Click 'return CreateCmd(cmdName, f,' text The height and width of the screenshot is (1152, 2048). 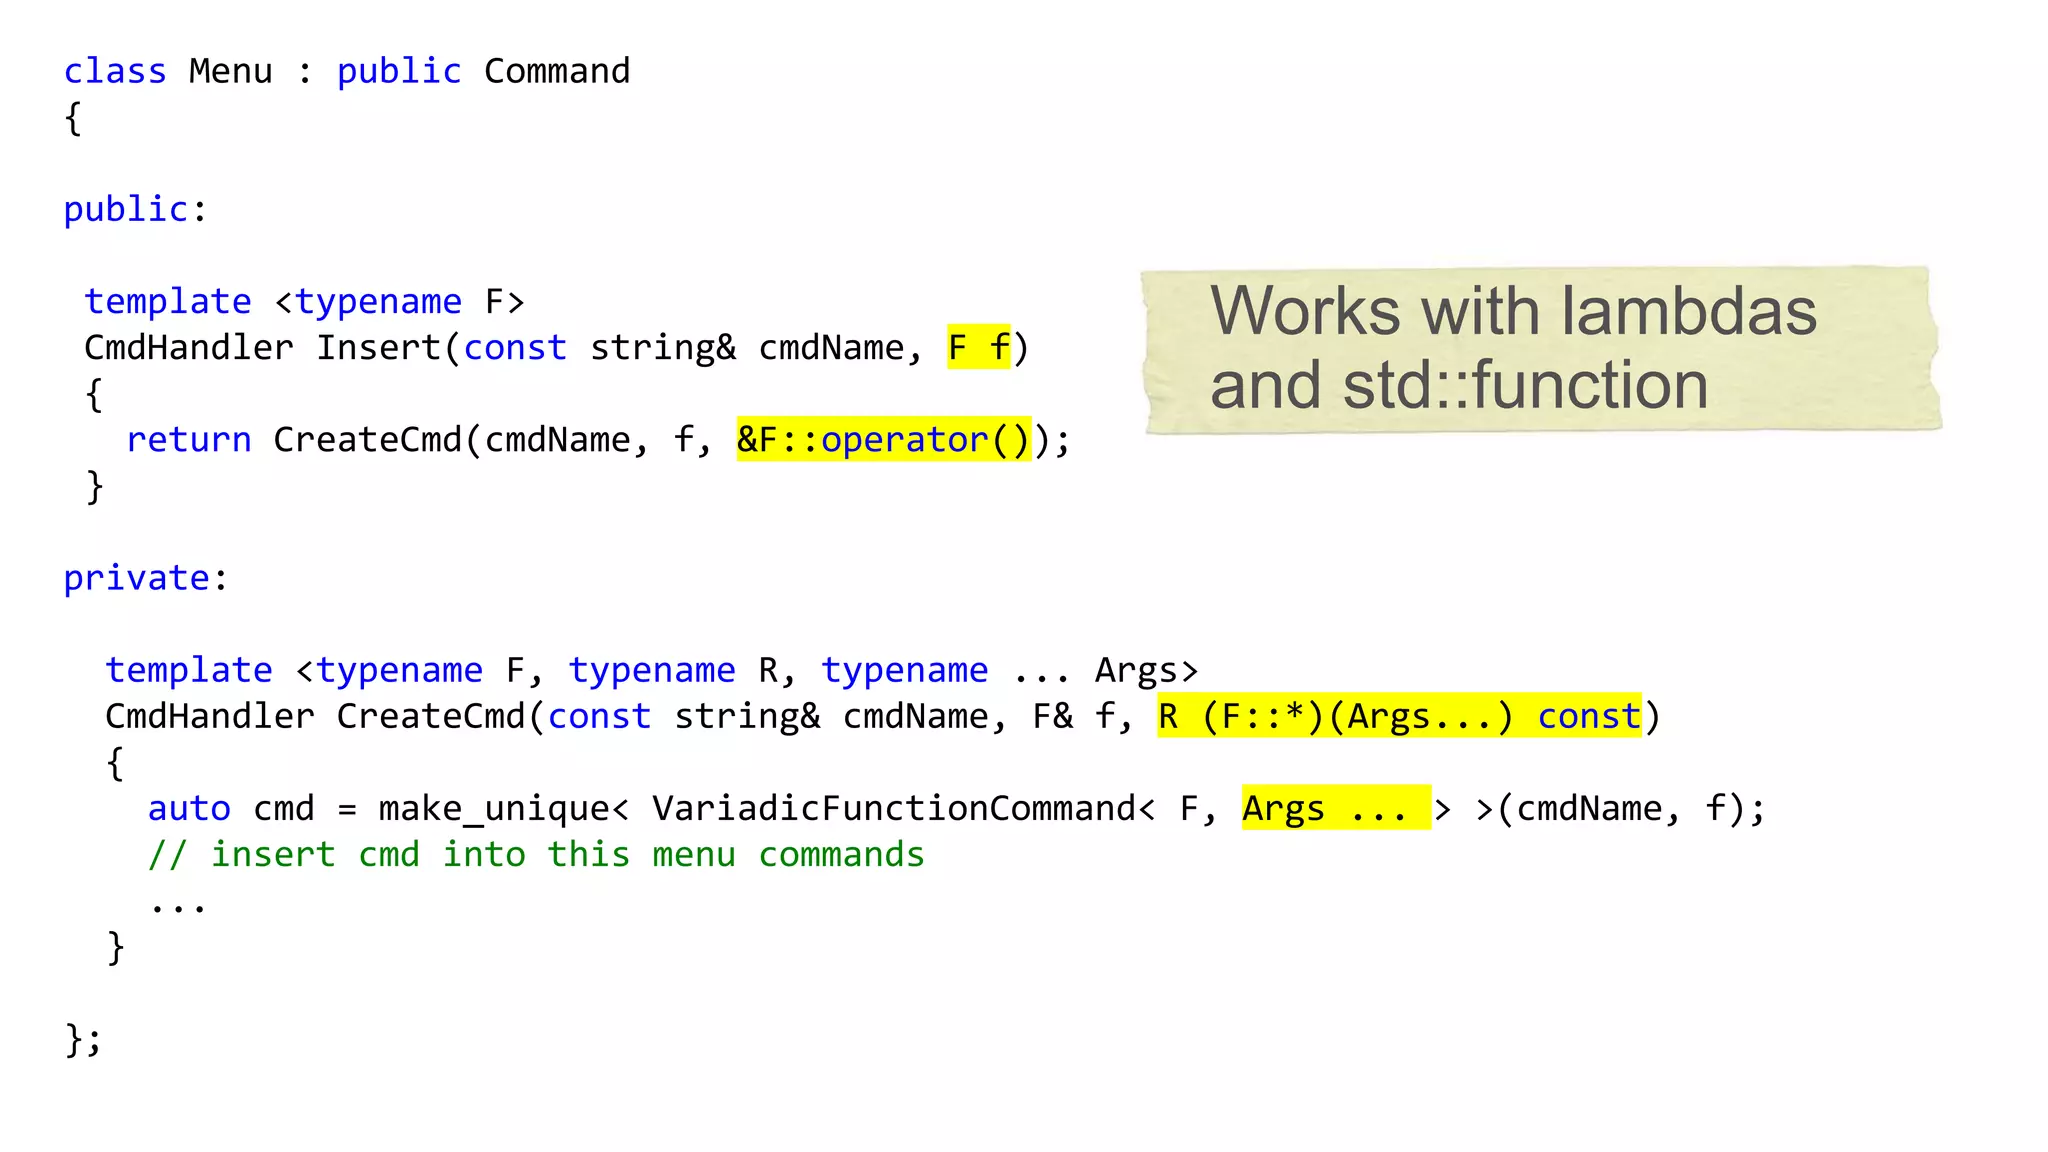pos(420,439)
